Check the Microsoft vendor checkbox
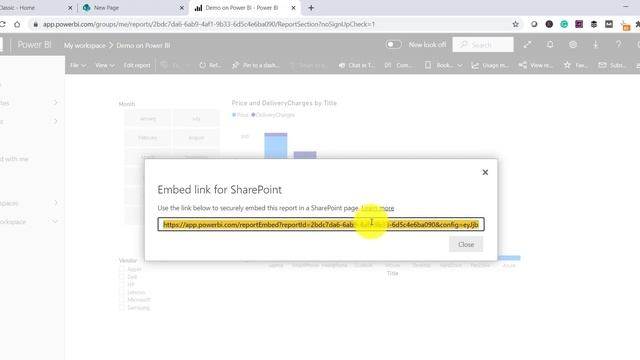640x360 pixels. click(122, 300)
